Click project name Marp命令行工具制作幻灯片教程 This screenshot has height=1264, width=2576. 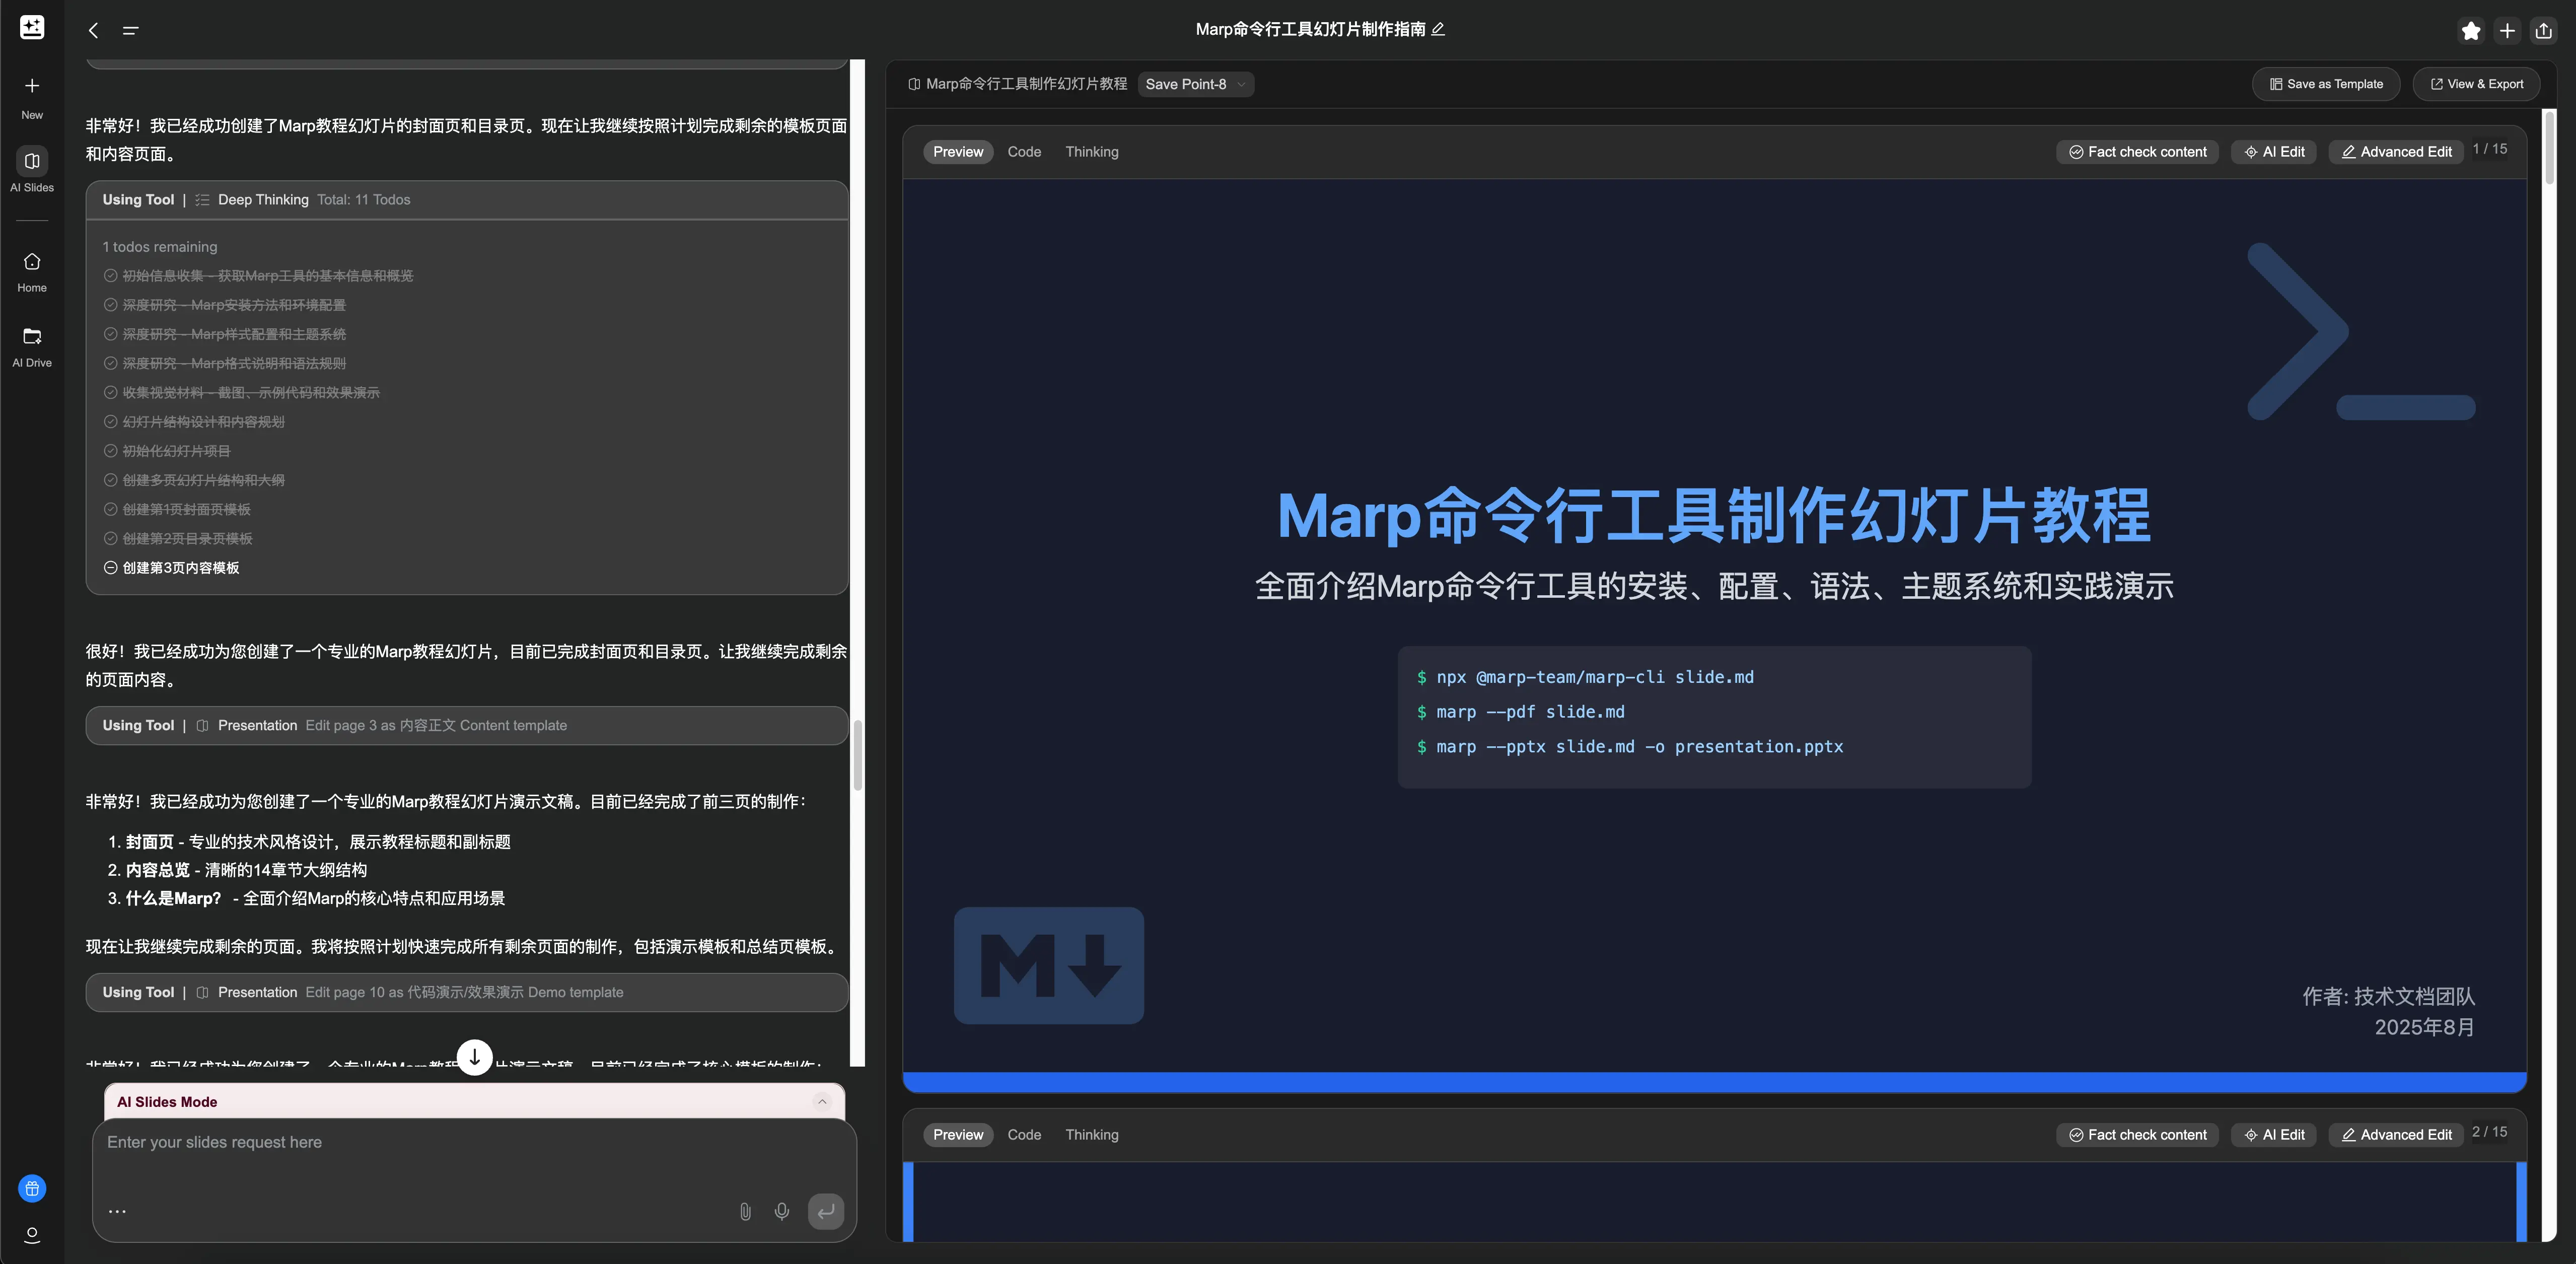[x=1026, y=84]
